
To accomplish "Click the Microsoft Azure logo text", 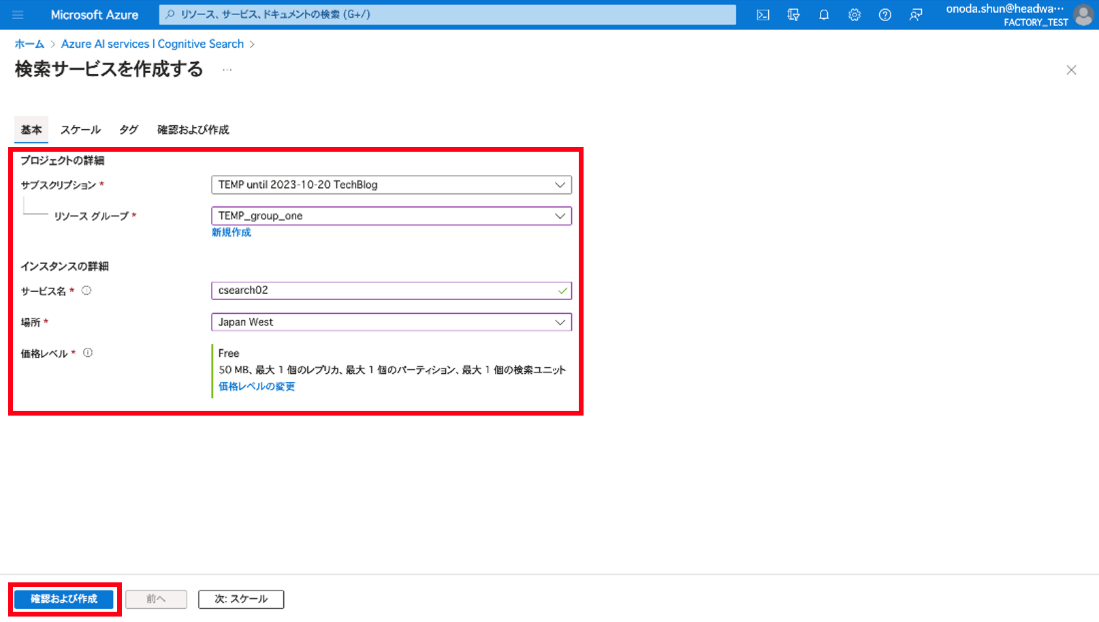I will [95, 15].
